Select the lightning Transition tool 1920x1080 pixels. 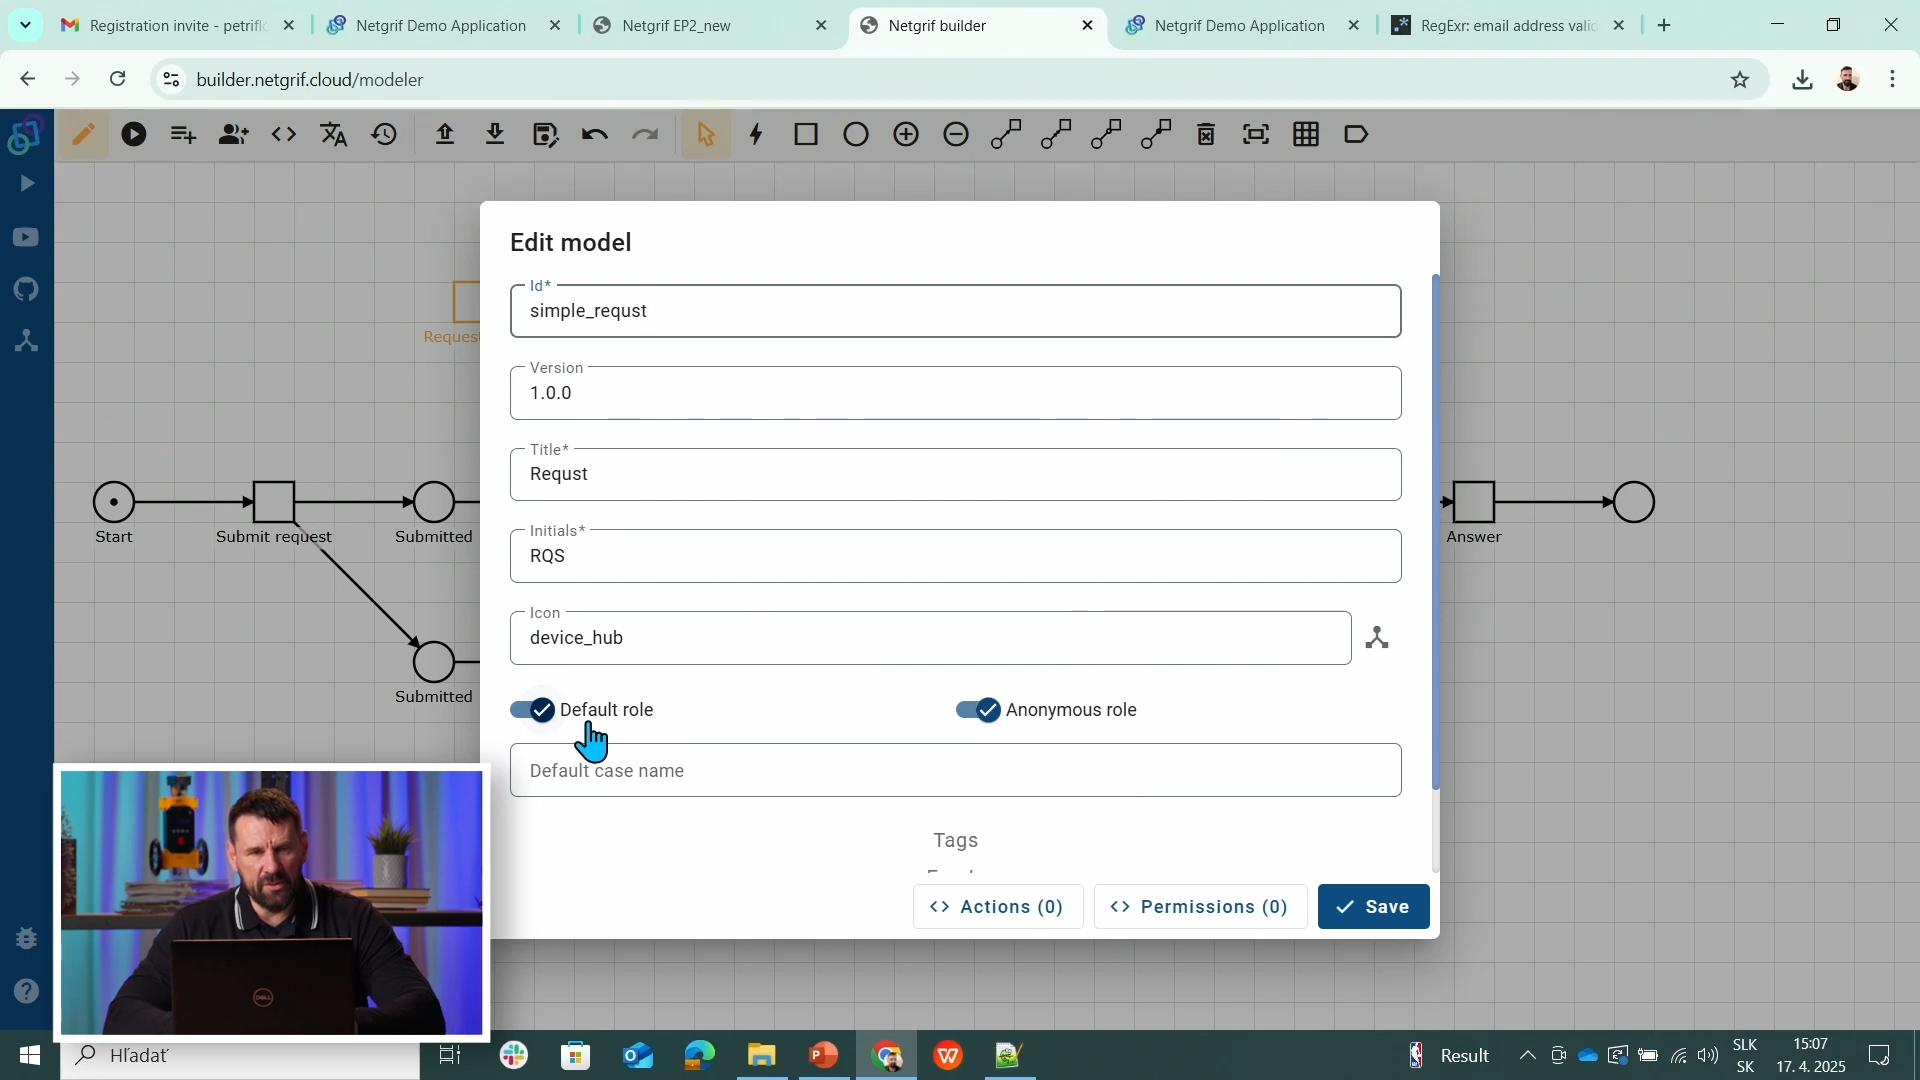pos(756,133)
